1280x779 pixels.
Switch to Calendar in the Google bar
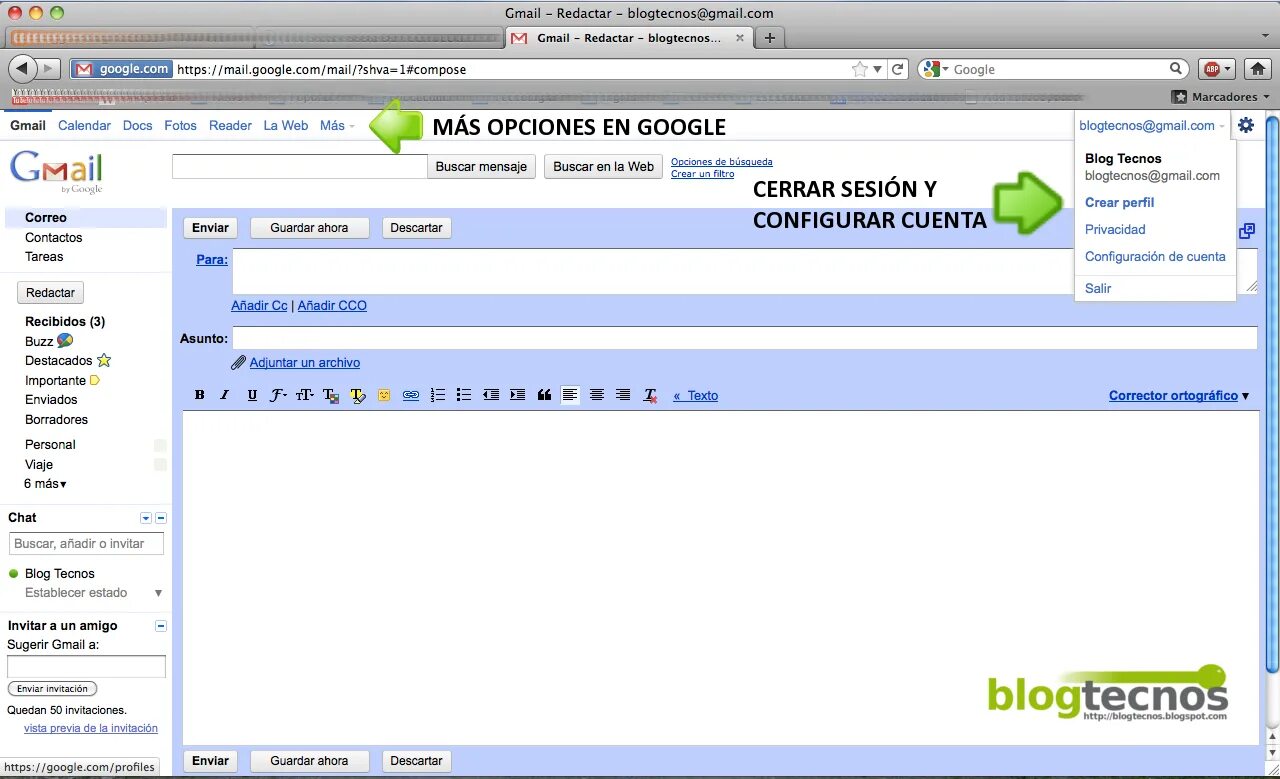click(x=84, y=125)
